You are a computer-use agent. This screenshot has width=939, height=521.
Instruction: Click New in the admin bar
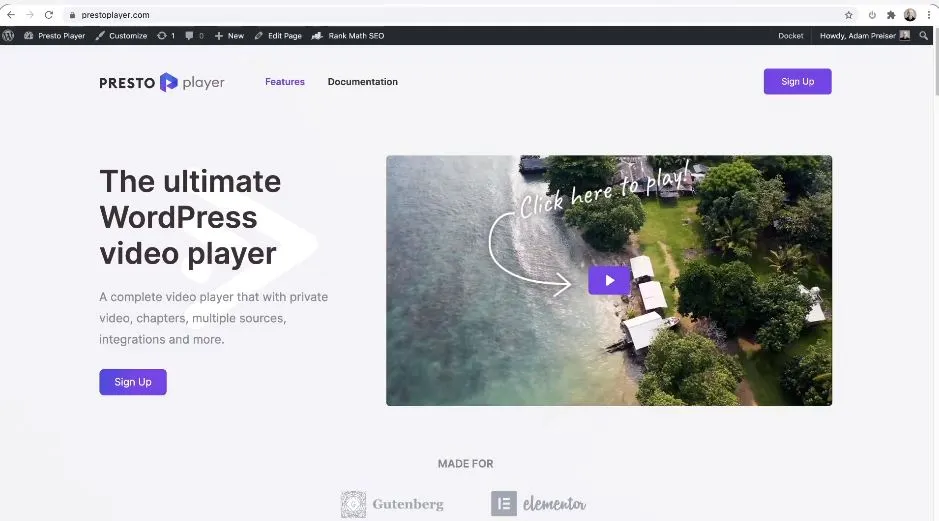(x=229, y=36)
